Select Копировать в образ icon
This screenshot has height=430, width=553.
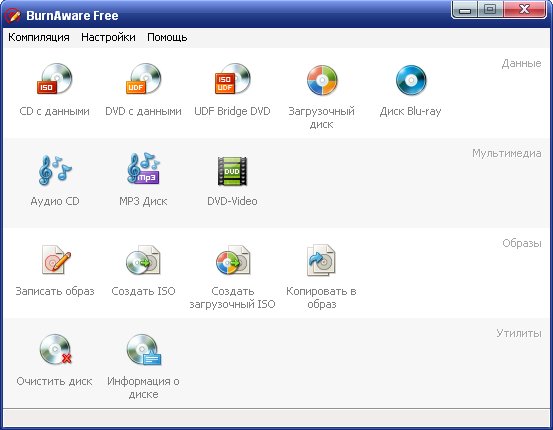[x=321, y=260]
